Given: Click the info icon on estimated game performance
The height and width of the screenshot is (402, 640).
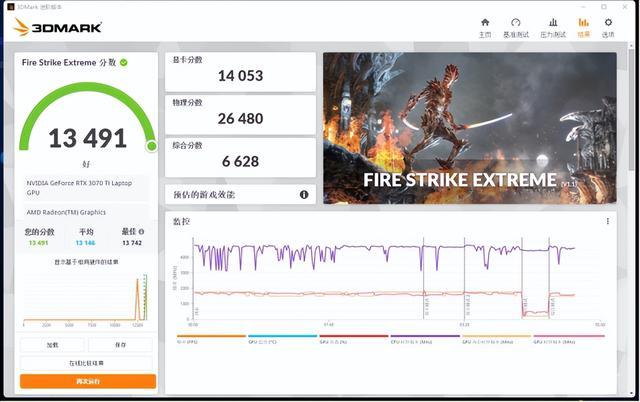Looking at the screenshot, I should tap(304, 195).
